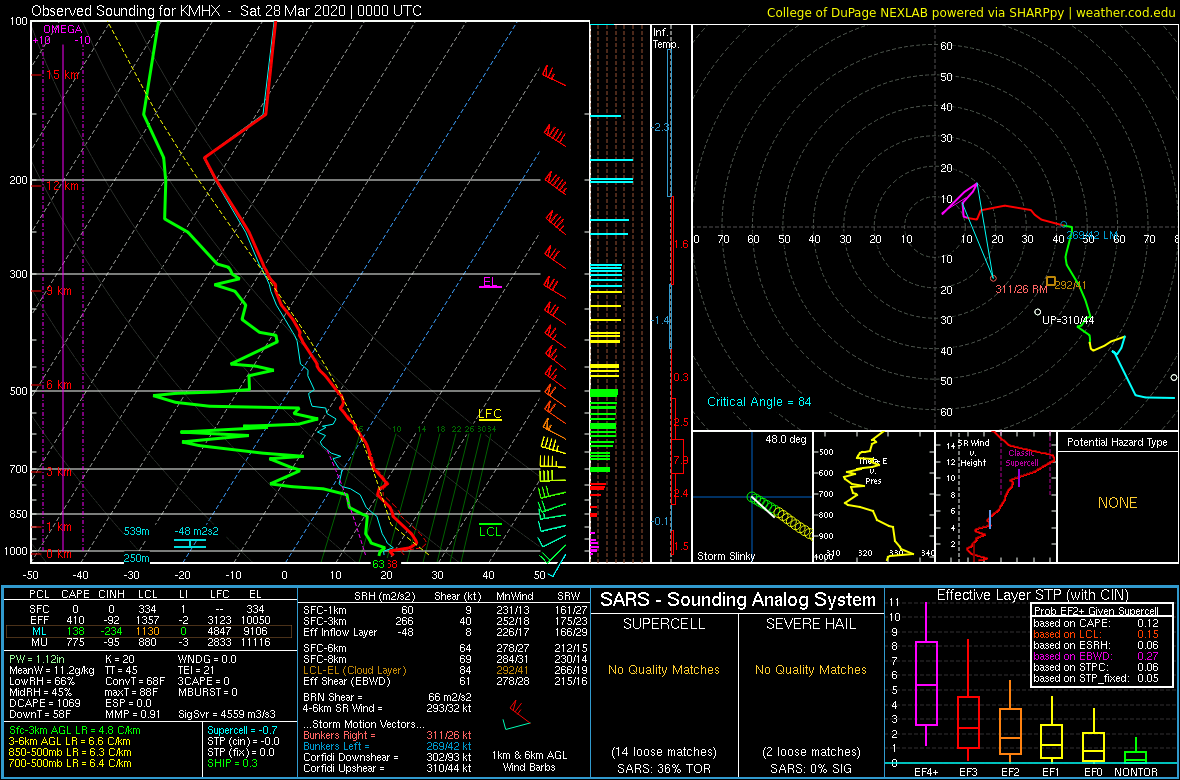Click the '(14 loose matches)' text

(x=664, y=751)
